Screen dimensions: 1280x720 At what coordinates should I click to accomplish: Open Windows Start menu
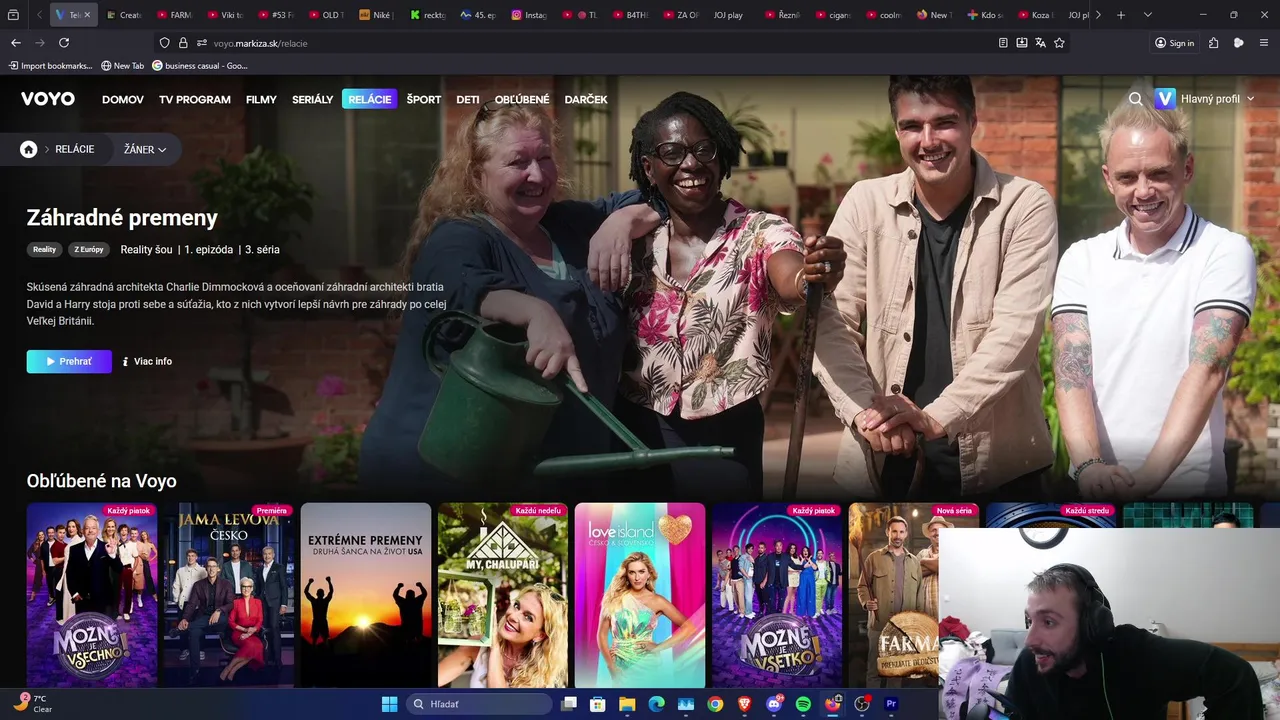389,704
